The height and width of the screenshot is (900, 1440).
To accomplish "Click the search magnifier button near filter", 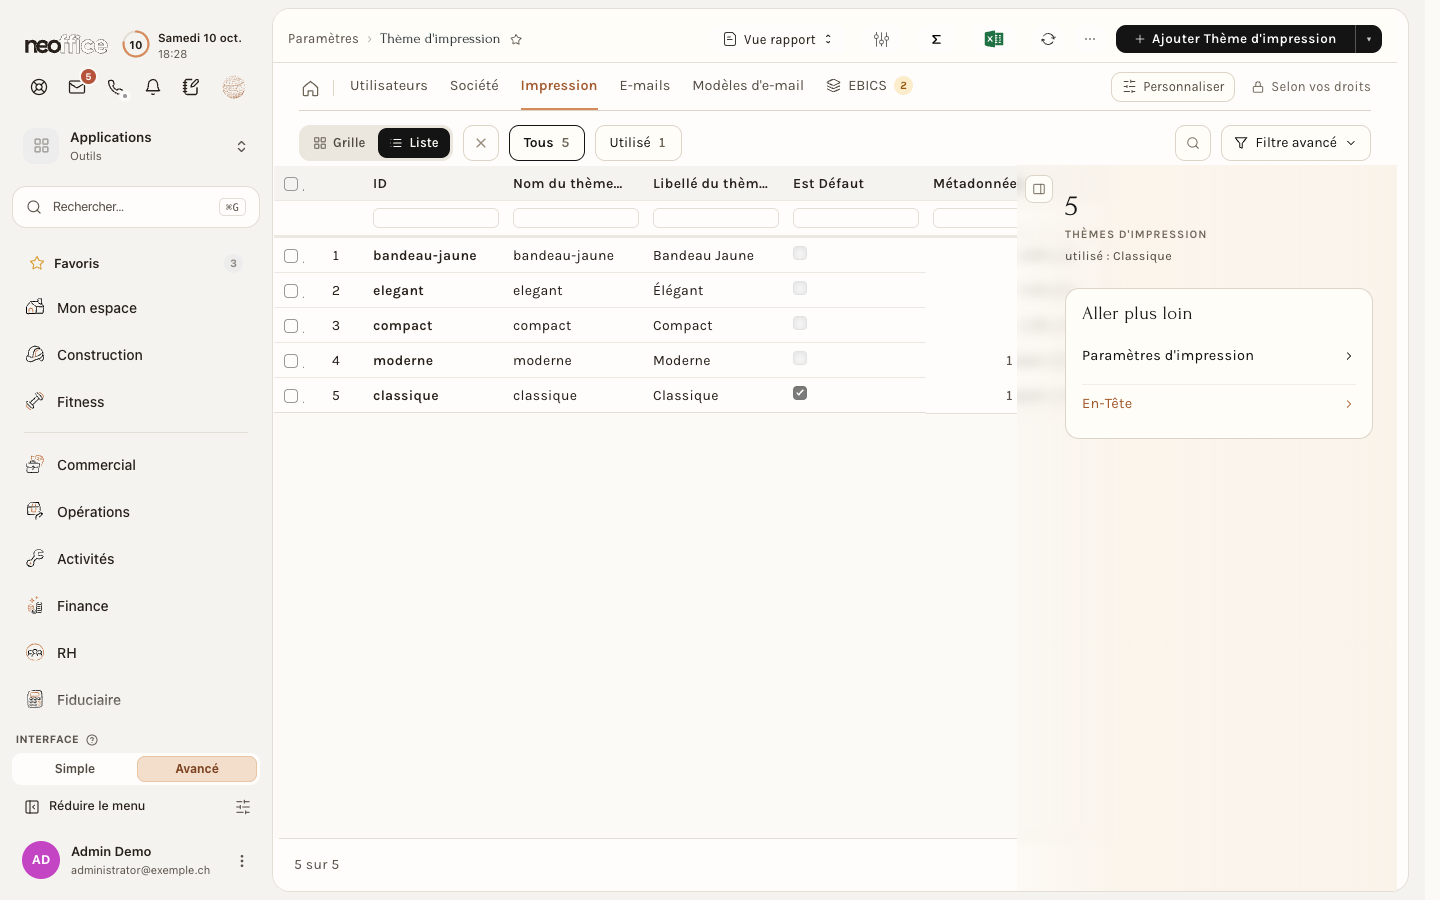I will pyautogui.click(x=1193, y=143).
